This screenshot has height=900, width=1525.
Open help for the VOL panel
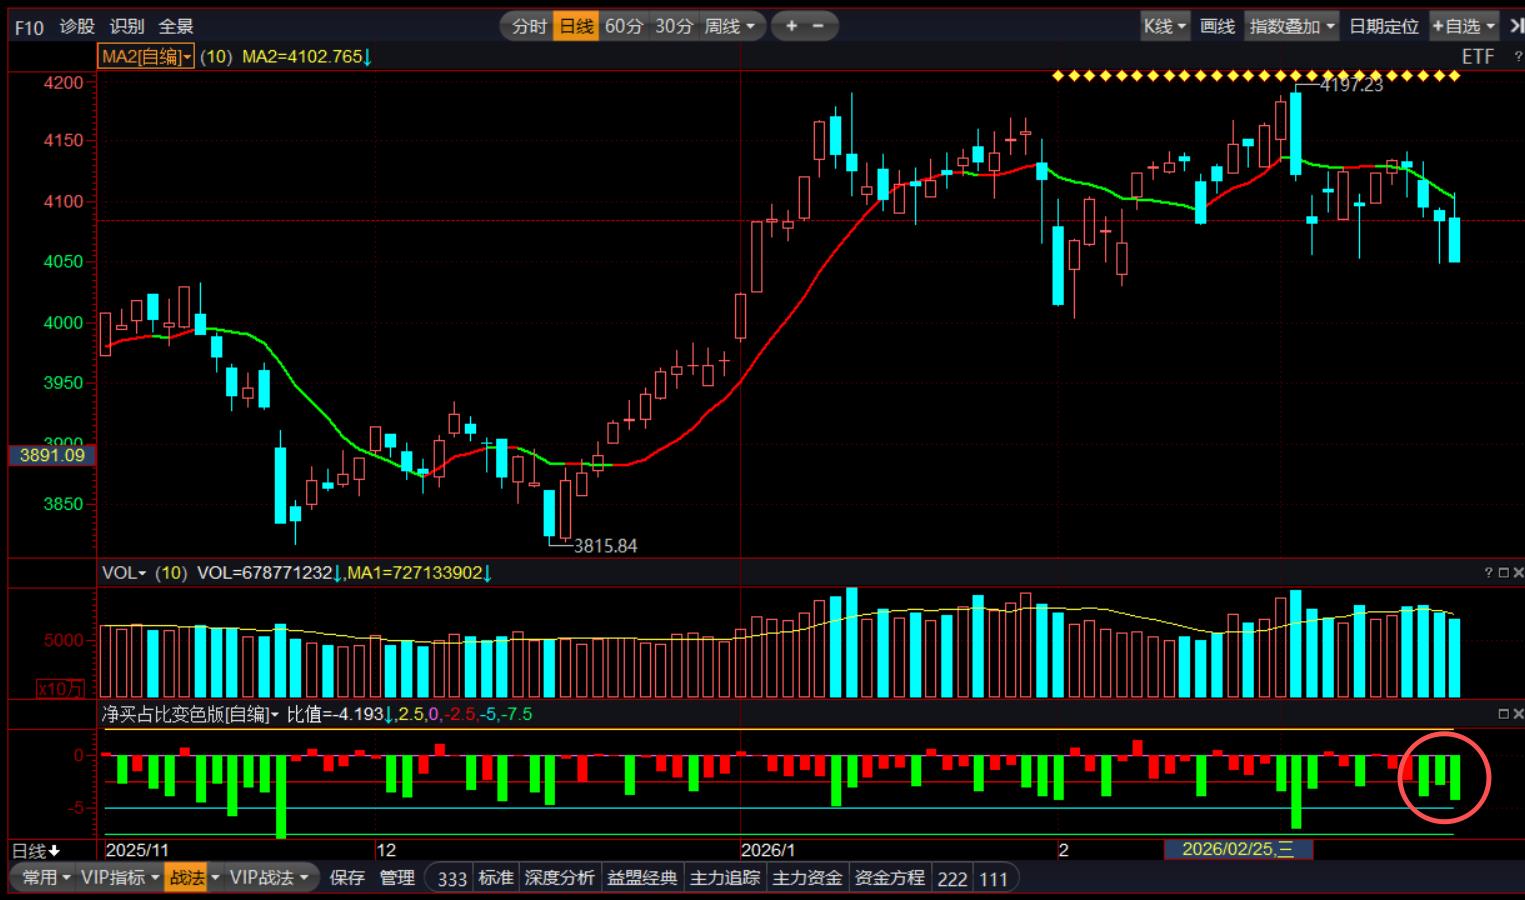coord(1488,573)
